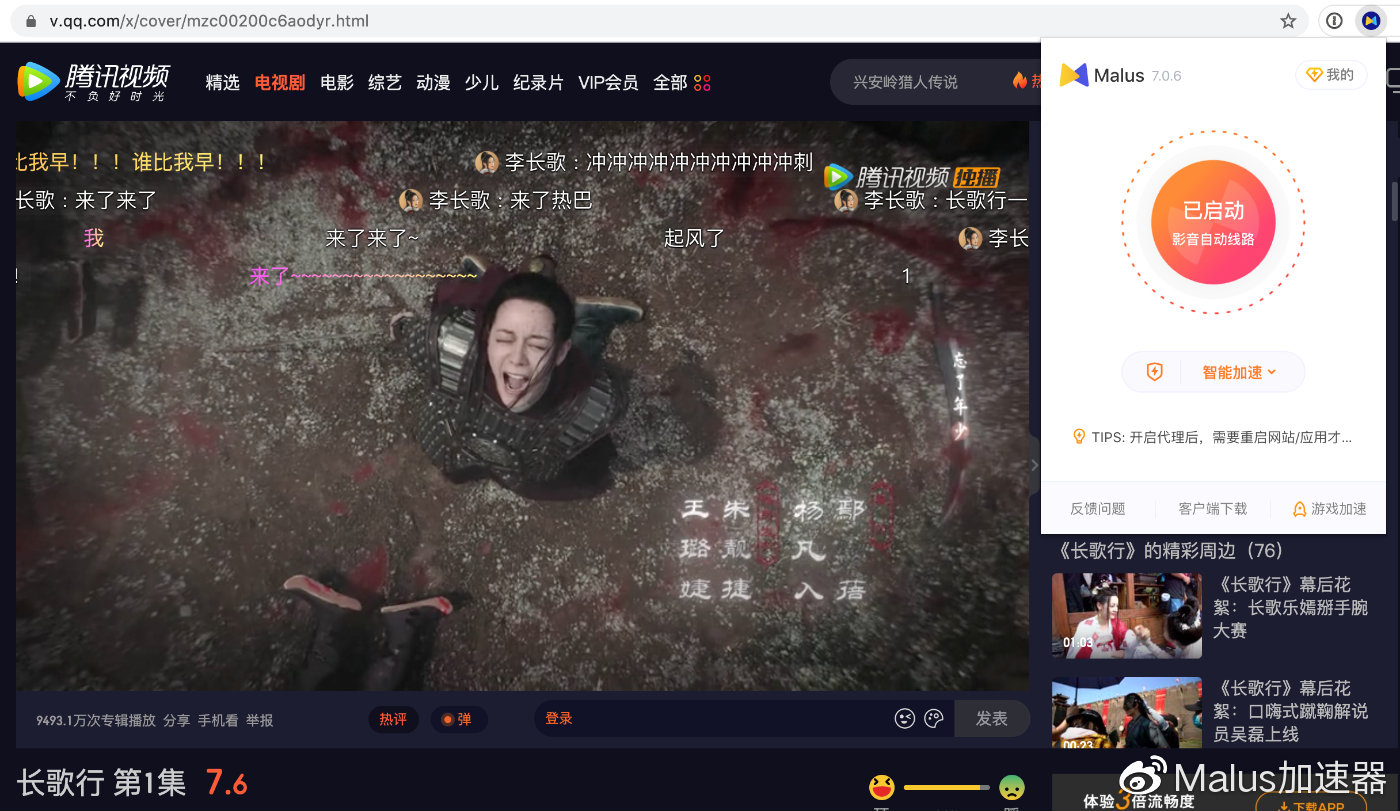Click the lock icon in address bar
The image size is (1400, 811).
pyautogui.click(x=32, y=21)
